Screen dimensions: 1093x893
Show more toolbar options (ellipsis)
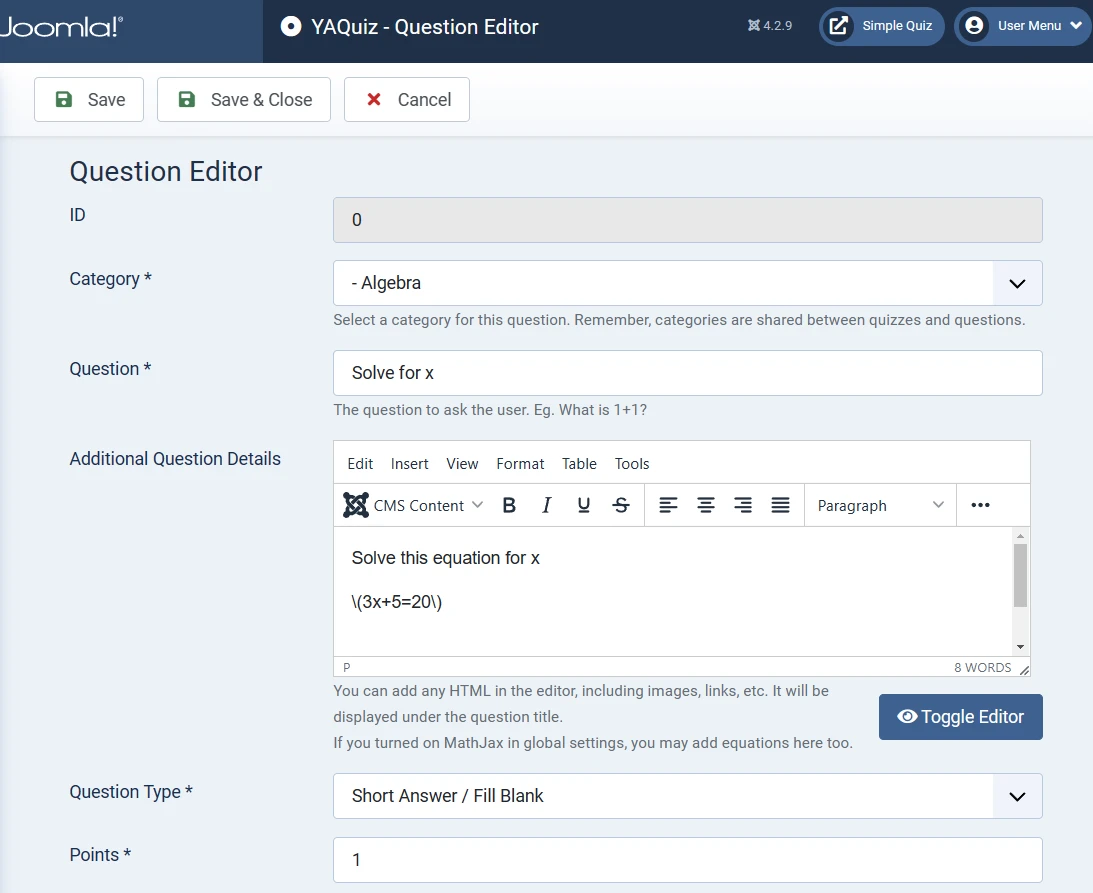(x=980, y=506)
